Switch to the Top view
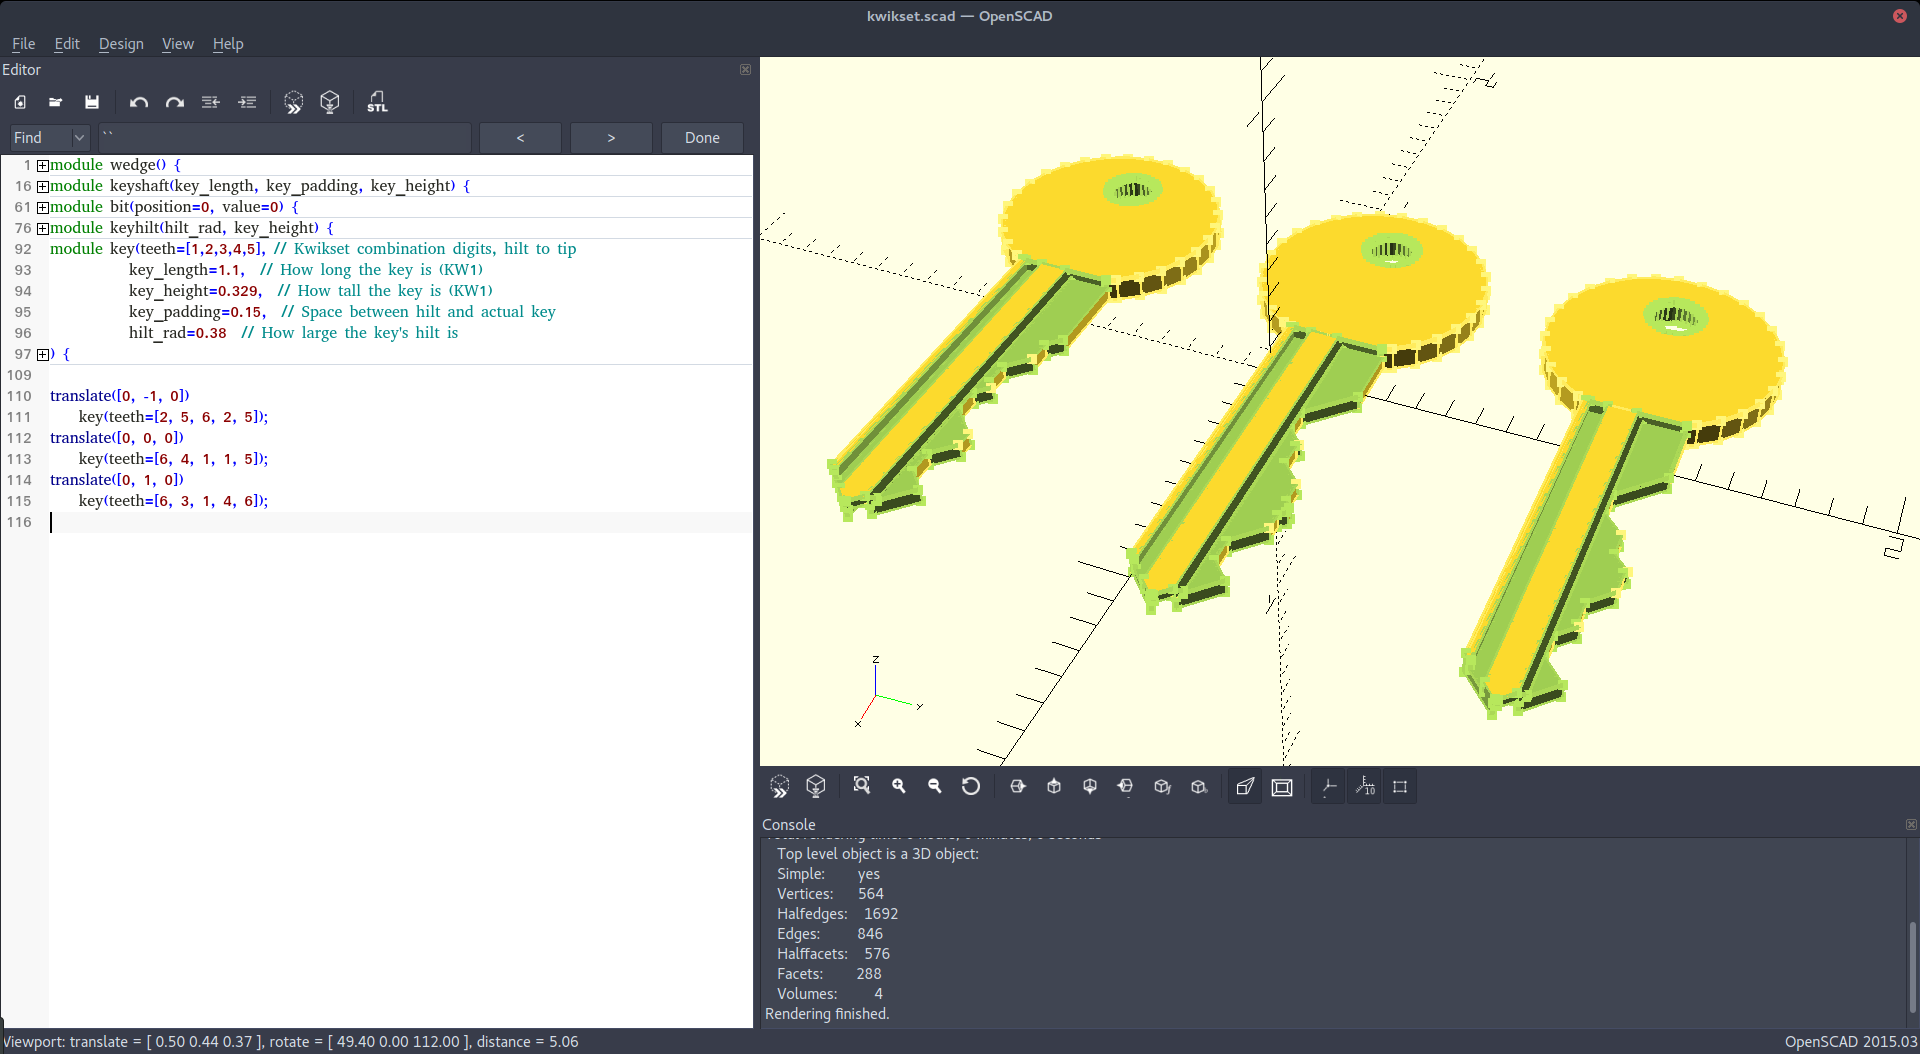 (1054, 787)
